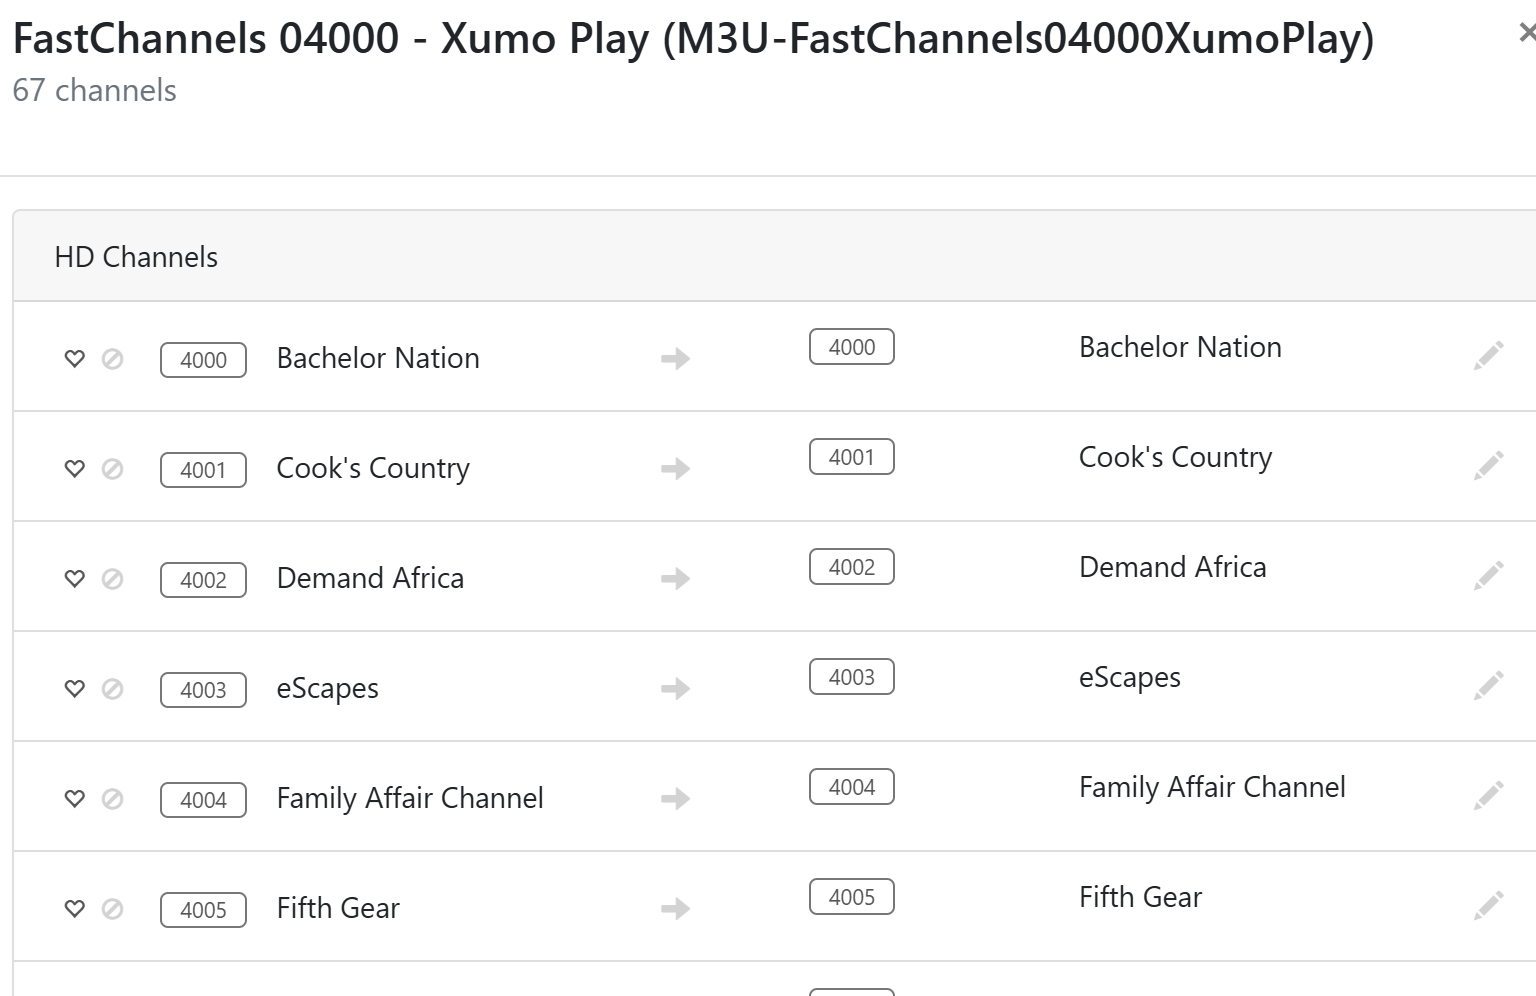Viewport: 1536px width, 996px height.
Task: Select source channel number 4005 badge
Action: [x=203, y=910]
